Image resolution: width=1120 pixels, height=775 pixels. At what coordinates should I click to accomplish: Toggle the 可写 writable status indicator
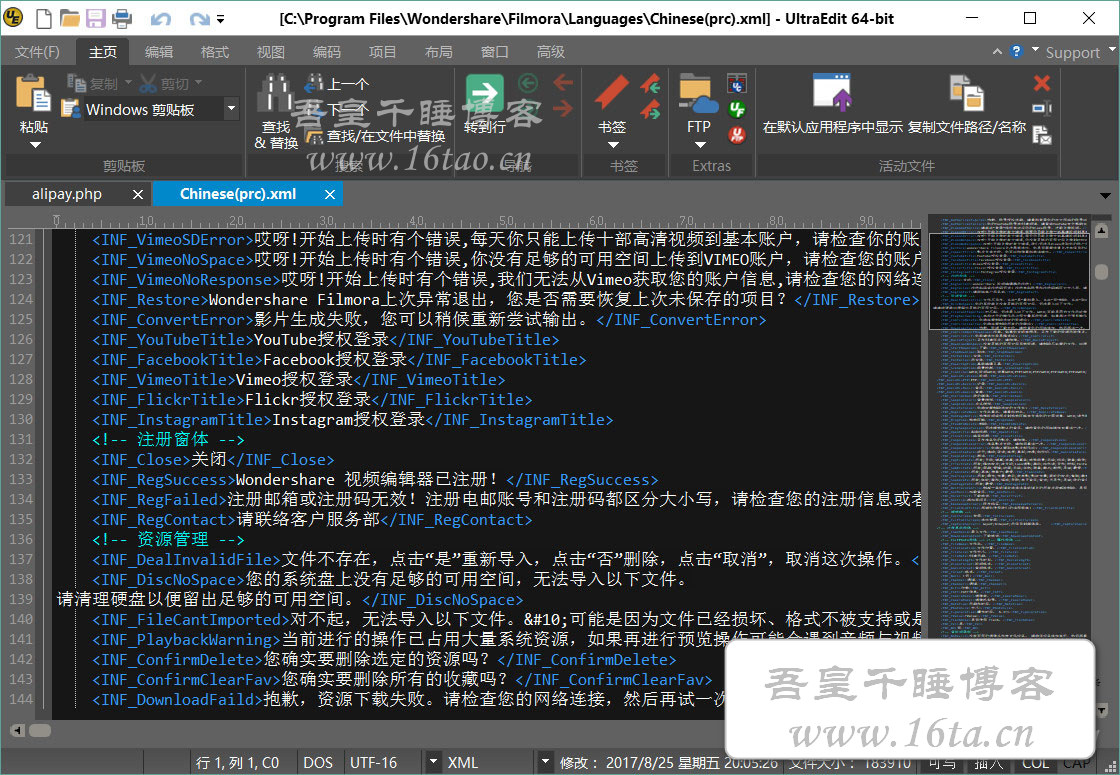pyautogui.click(x=942, y=763)
